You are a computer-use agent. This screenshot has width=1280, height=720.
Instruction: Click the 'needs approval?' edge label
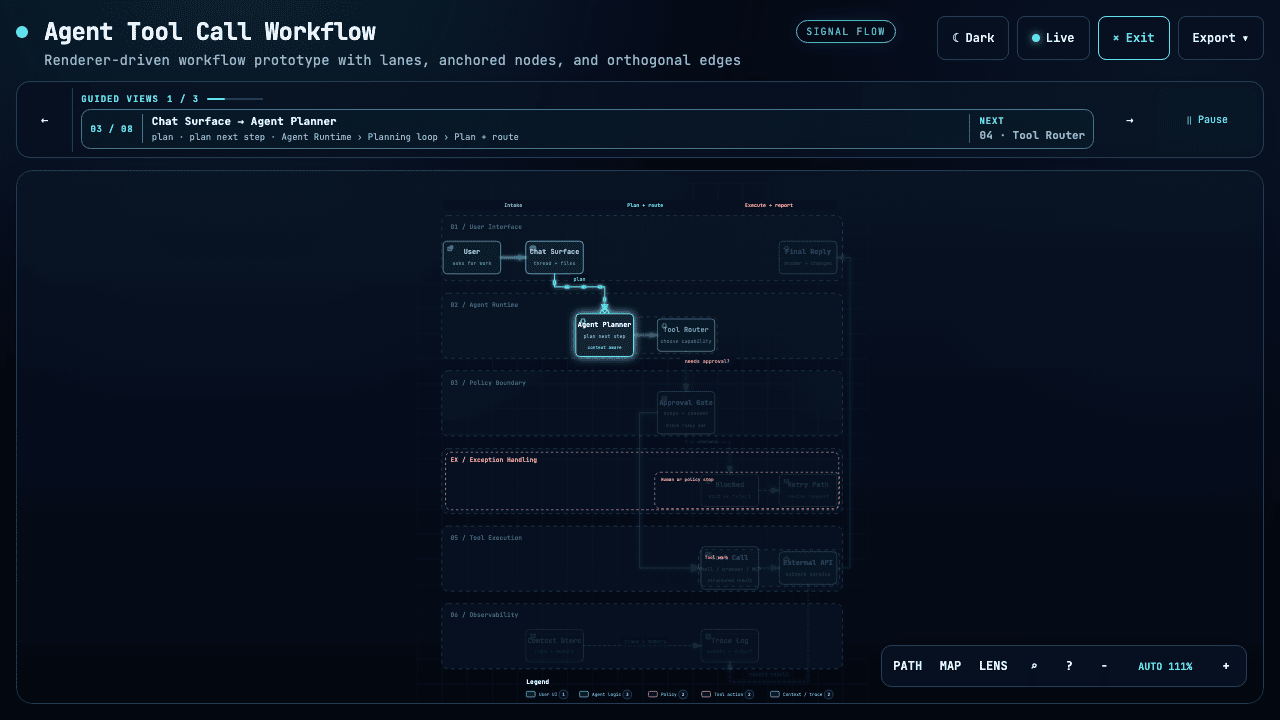point(707,361)
